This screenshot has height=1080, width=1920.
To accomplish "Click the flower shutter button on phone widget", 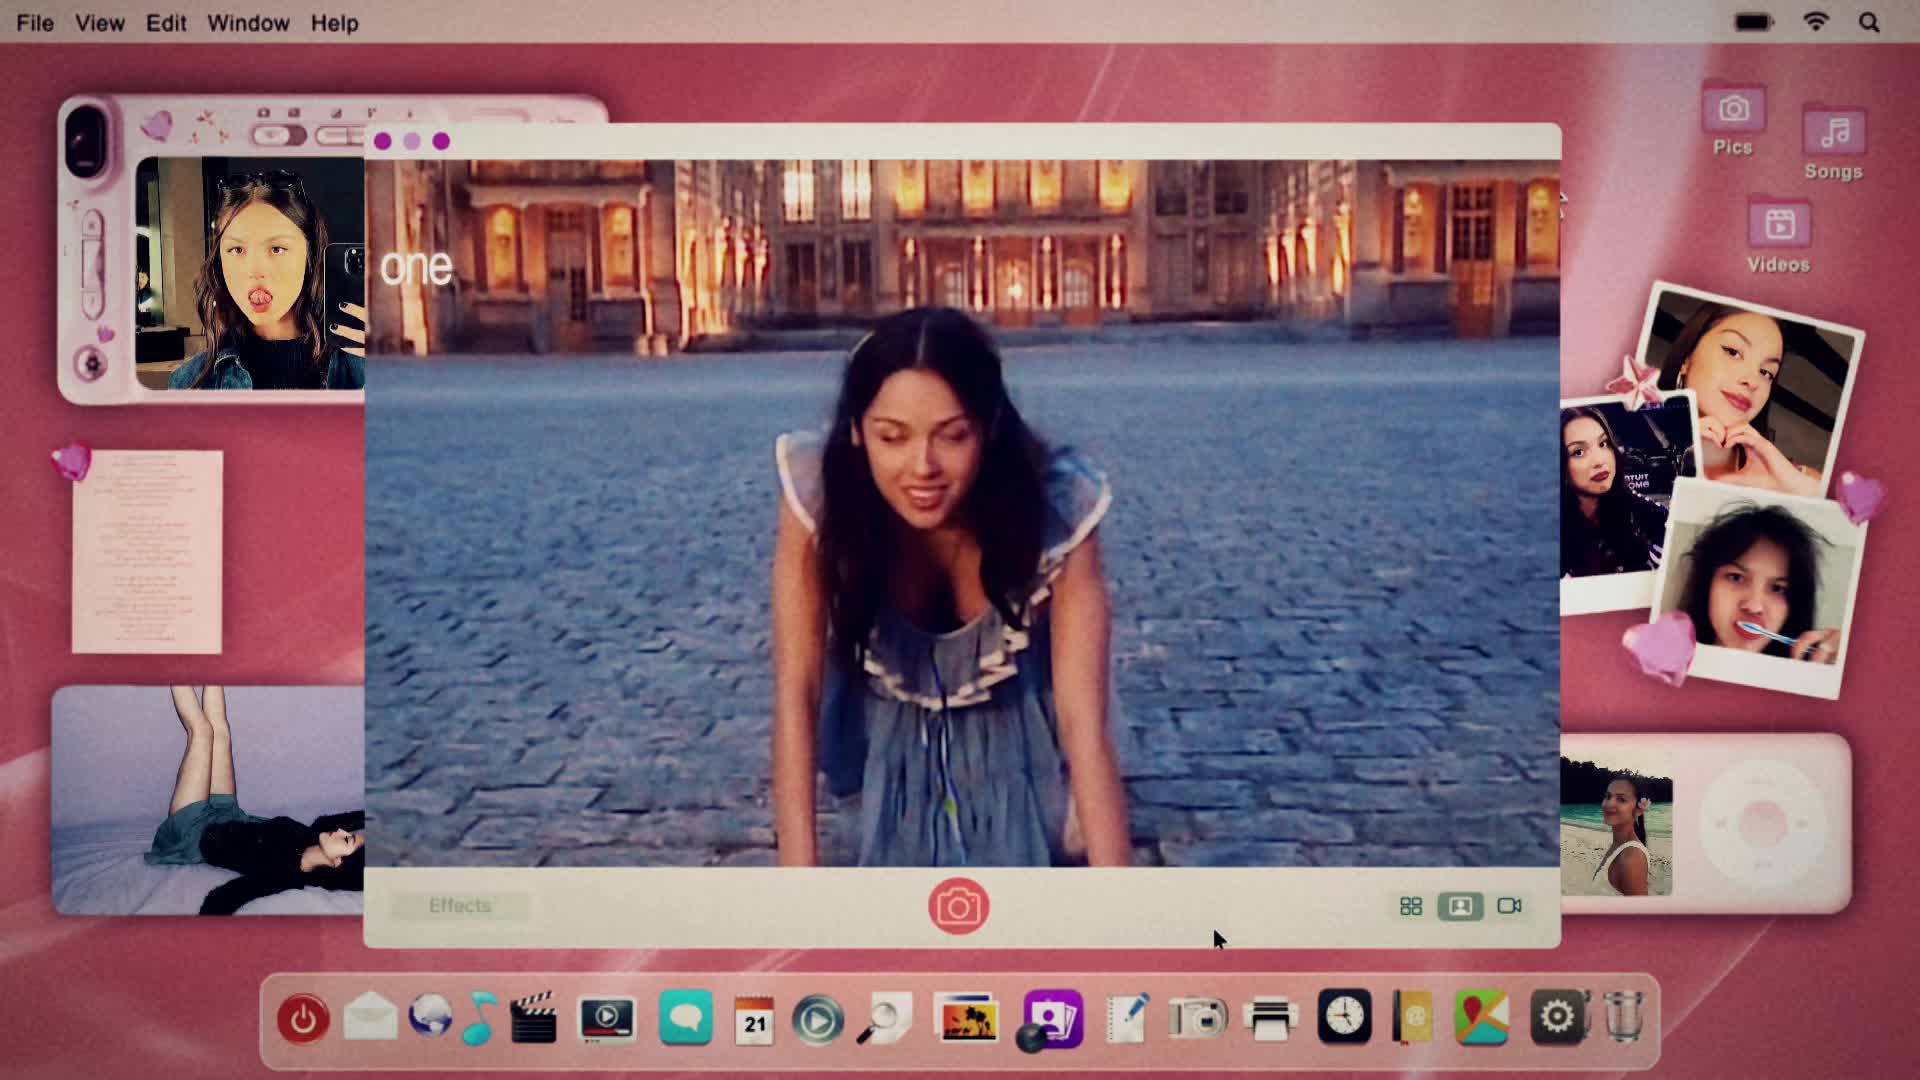I will [x=92, y=363].
